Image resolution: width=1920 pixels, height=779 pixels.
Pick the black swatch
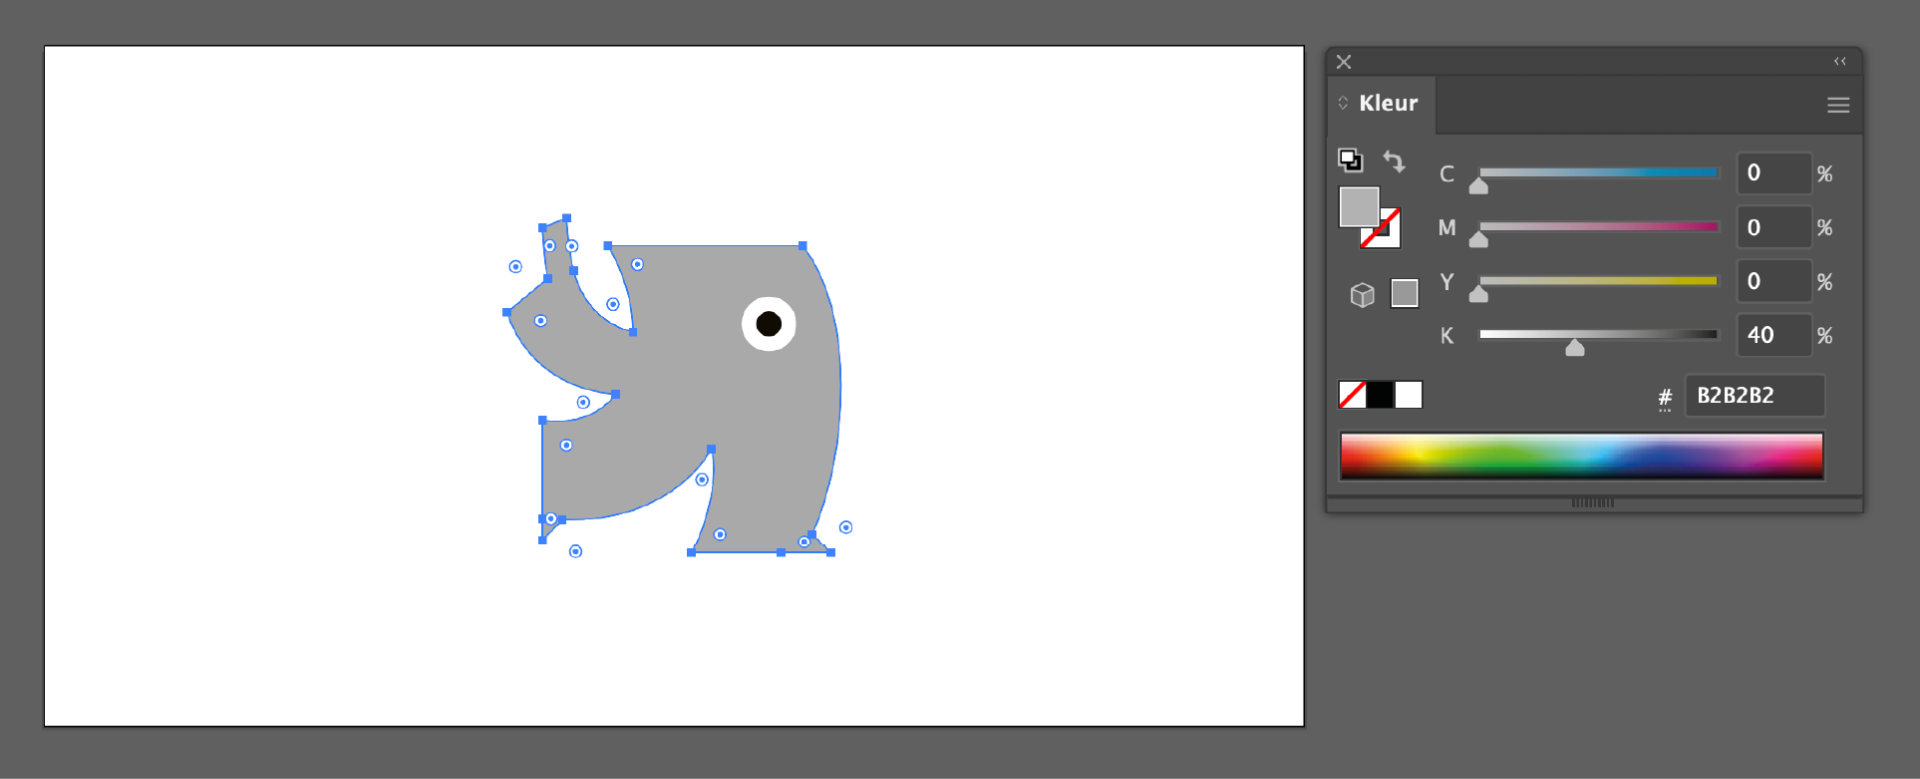1380,395
